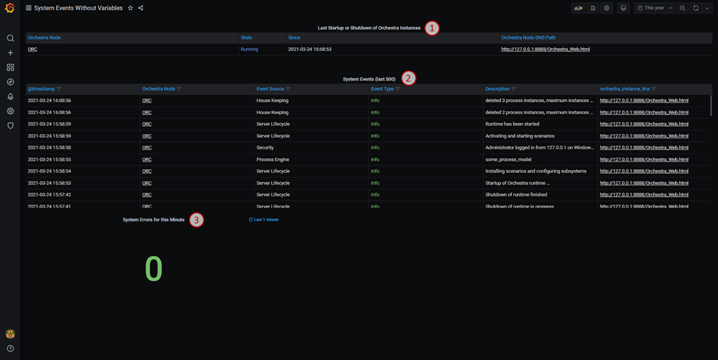Open the Orchestra Node column filter in events

(179, 89)
